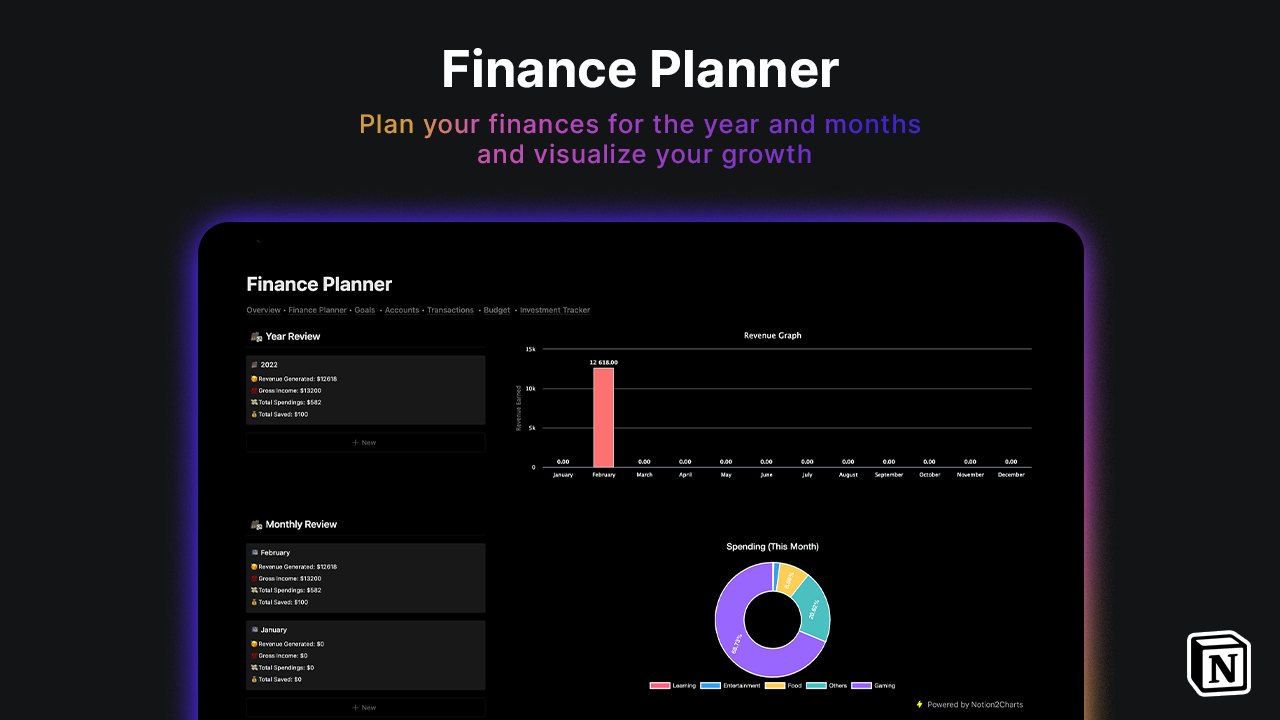Screen dimensions: 1280x720
Task: Click New under the Year Review section
Action: tap(365, 441)
